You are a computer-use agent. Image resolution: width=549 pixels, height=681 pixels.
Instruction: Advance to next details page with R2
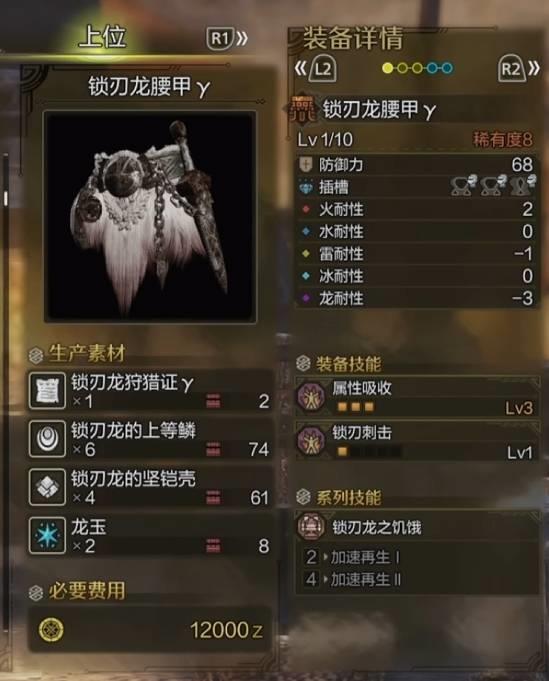tap(518, 69)
